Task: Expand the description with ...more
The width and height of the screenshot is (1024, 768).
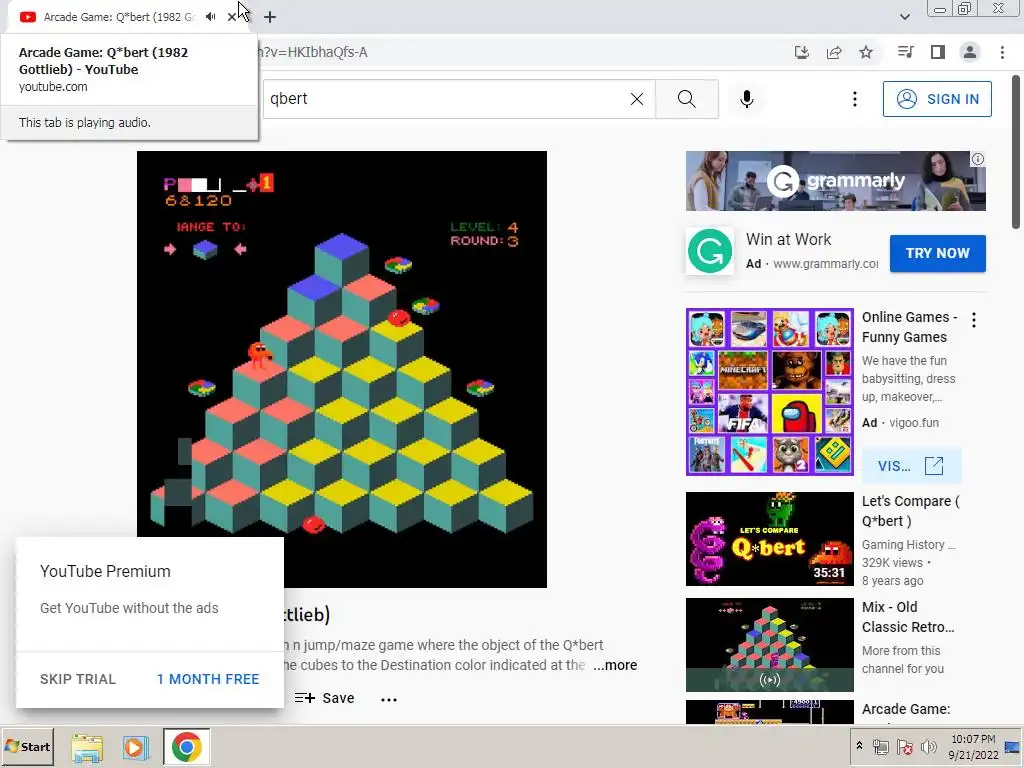Action: [615, 665]
